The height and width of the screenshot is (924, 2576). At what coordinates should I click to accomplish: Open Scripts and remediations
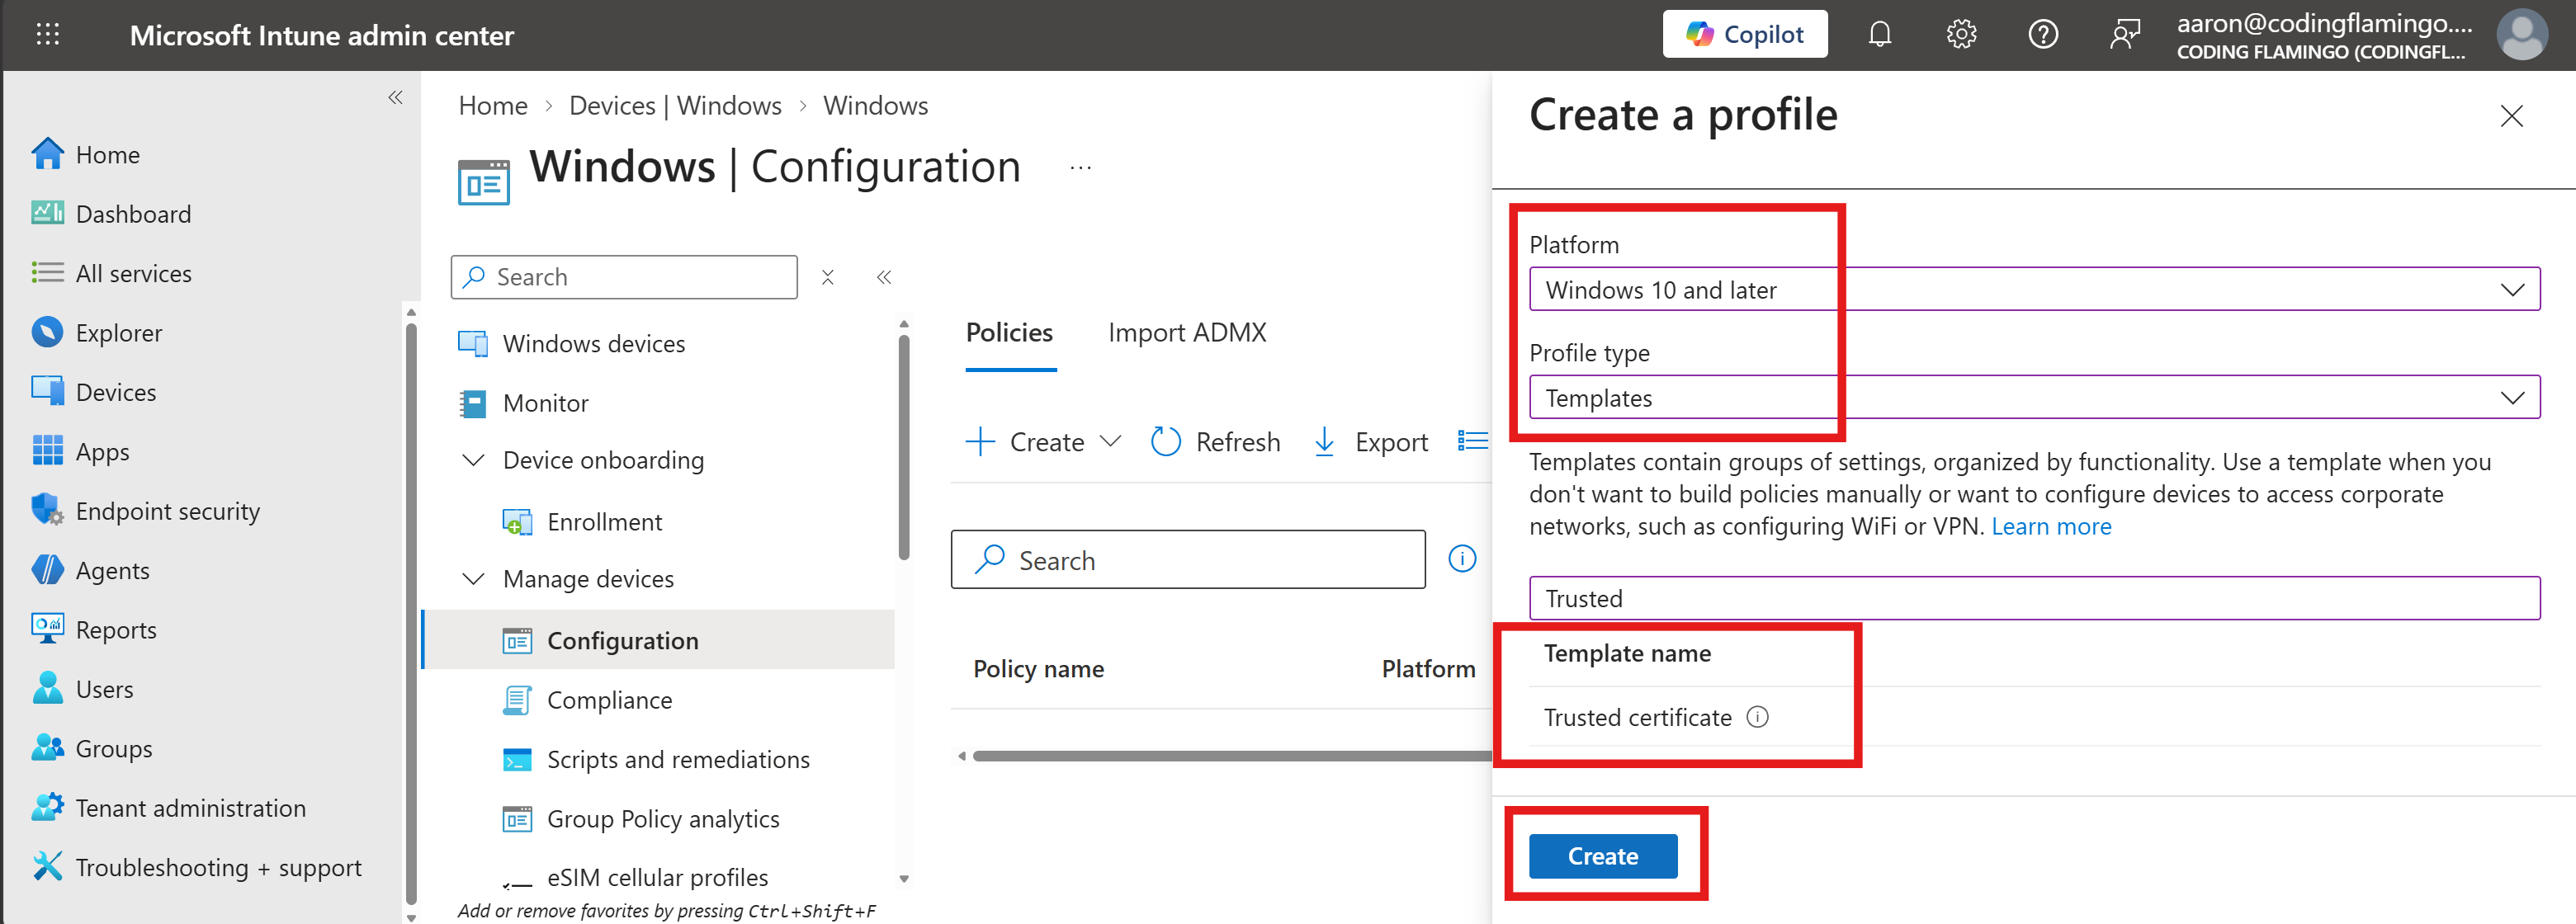coord(678,760)
